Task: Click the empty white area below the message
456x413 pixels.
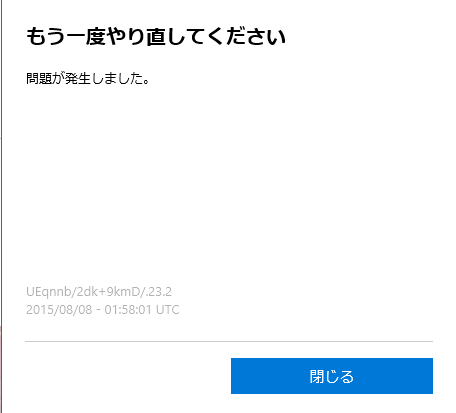Action: click(229, 183)
